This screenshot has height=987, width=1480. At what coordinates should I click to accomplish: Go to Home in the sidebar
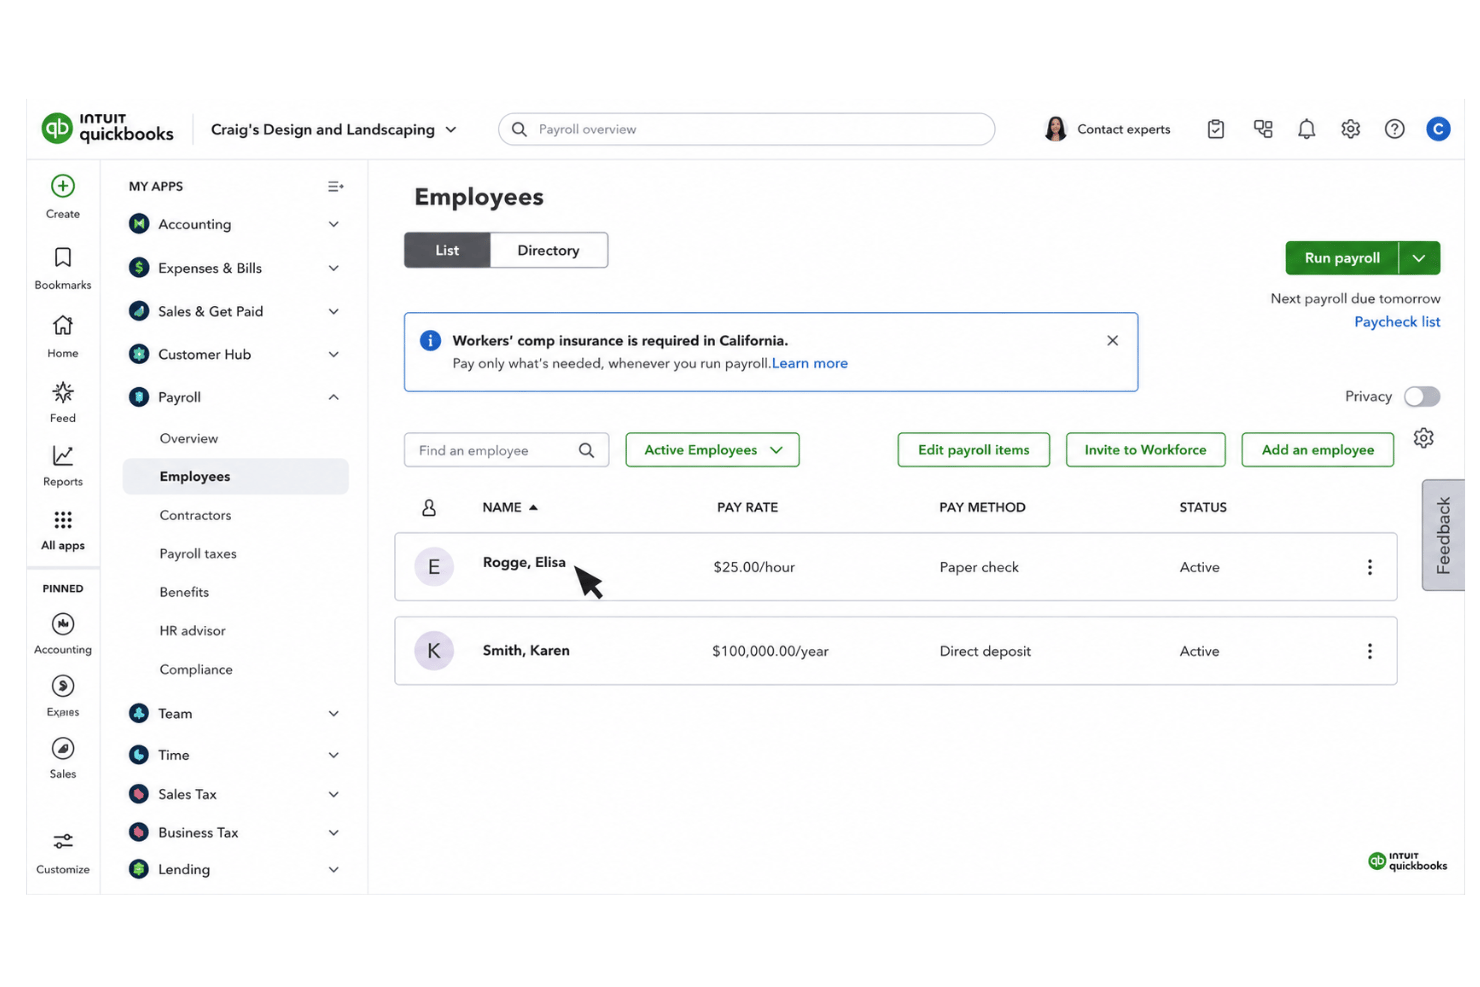coord(62,336)
